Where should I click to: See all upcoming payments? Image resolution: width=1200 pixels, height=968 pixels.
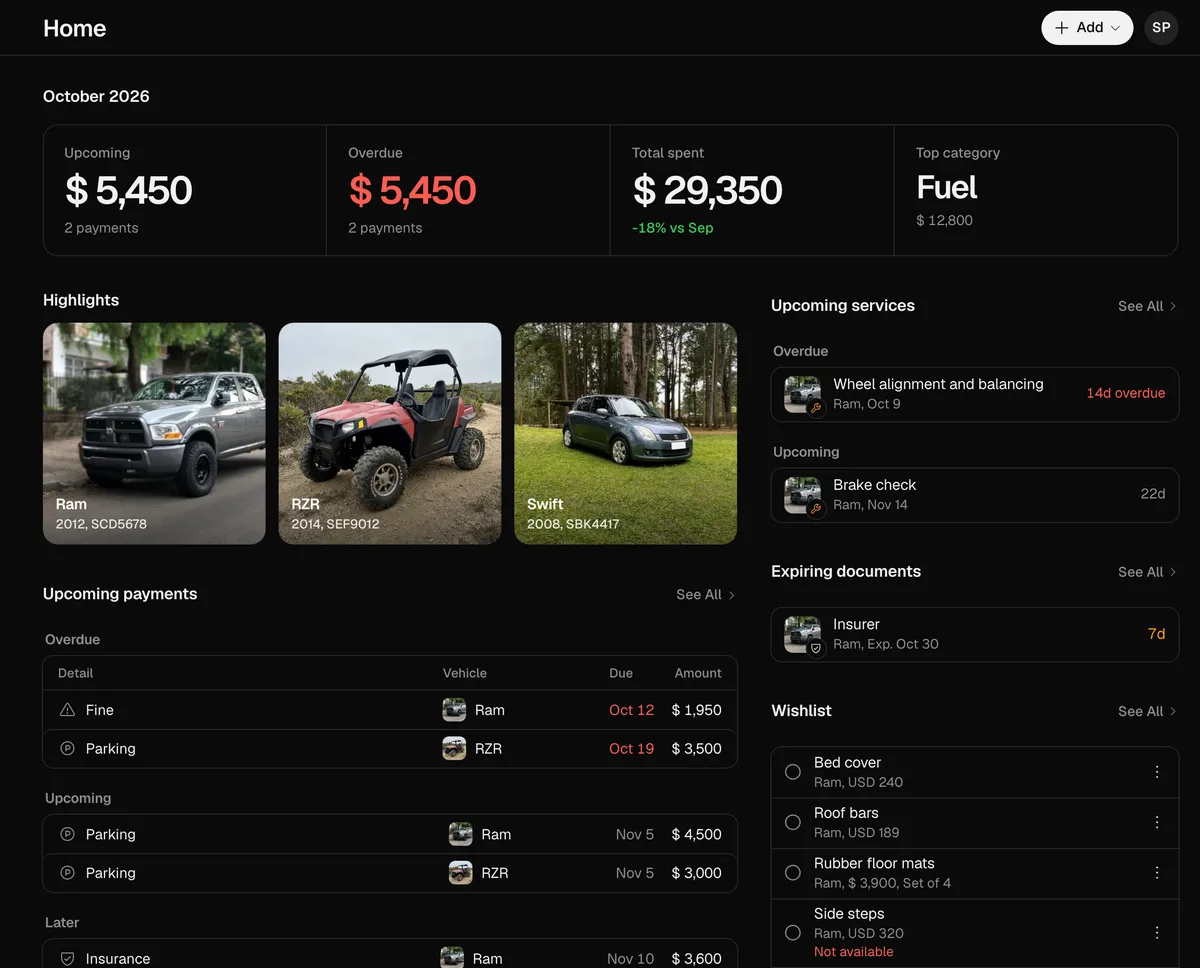pyautogui.click(x=706, y=595)
